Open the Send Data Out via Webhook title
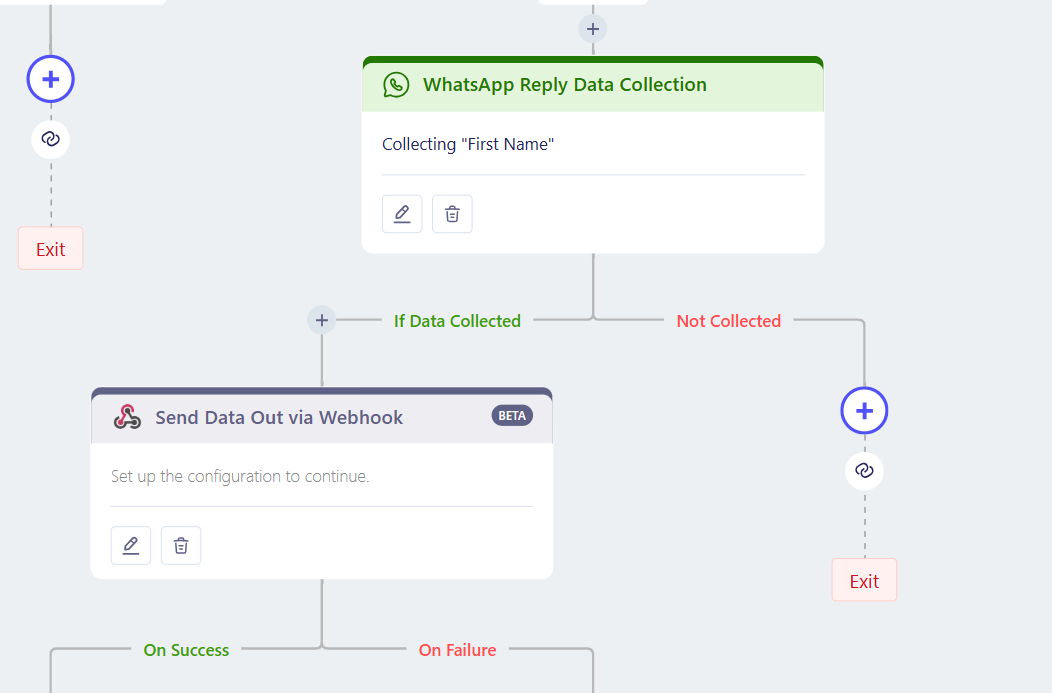 tap(279, 417)
